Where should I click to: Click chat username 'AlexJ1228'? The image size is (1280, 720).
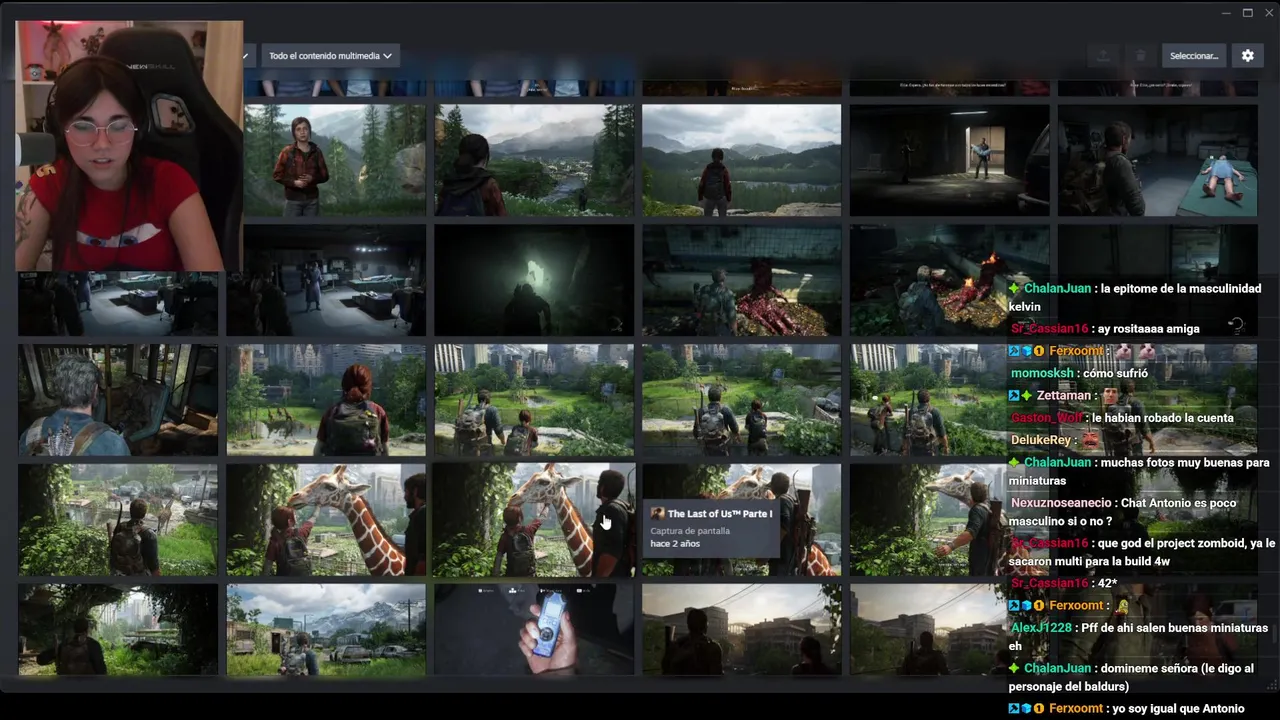[x=1041, y=628]
